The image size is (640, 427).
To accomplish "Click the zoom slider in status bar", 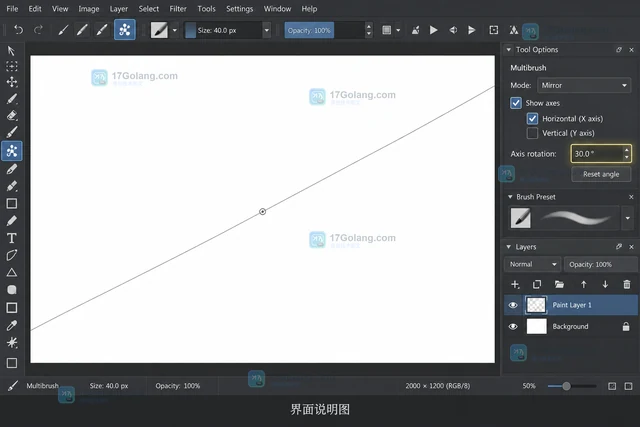I will [572, 386].
